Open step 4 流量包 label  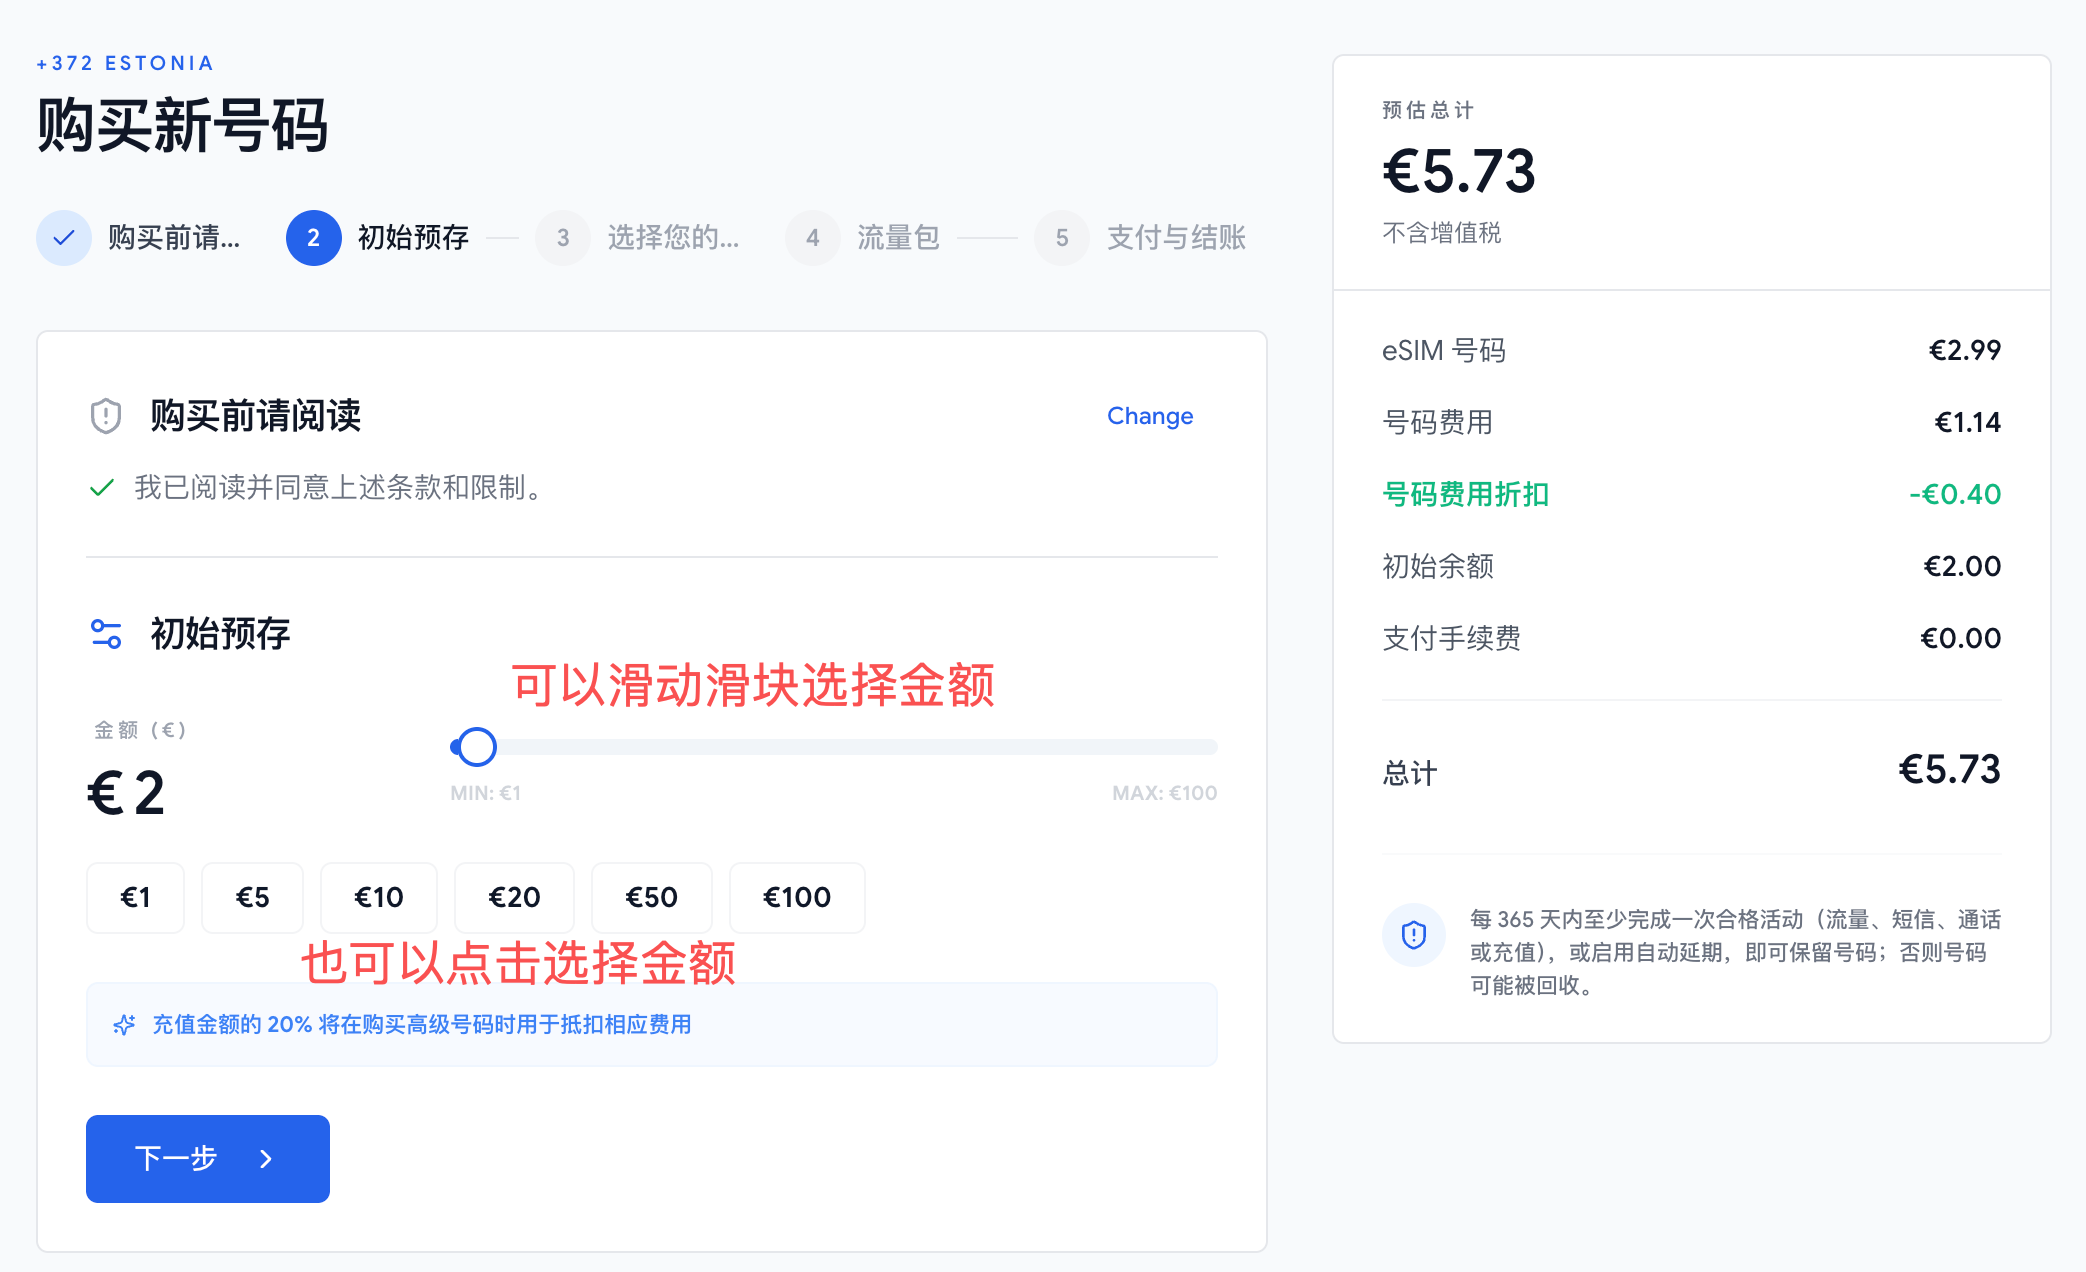coord(898,238)
